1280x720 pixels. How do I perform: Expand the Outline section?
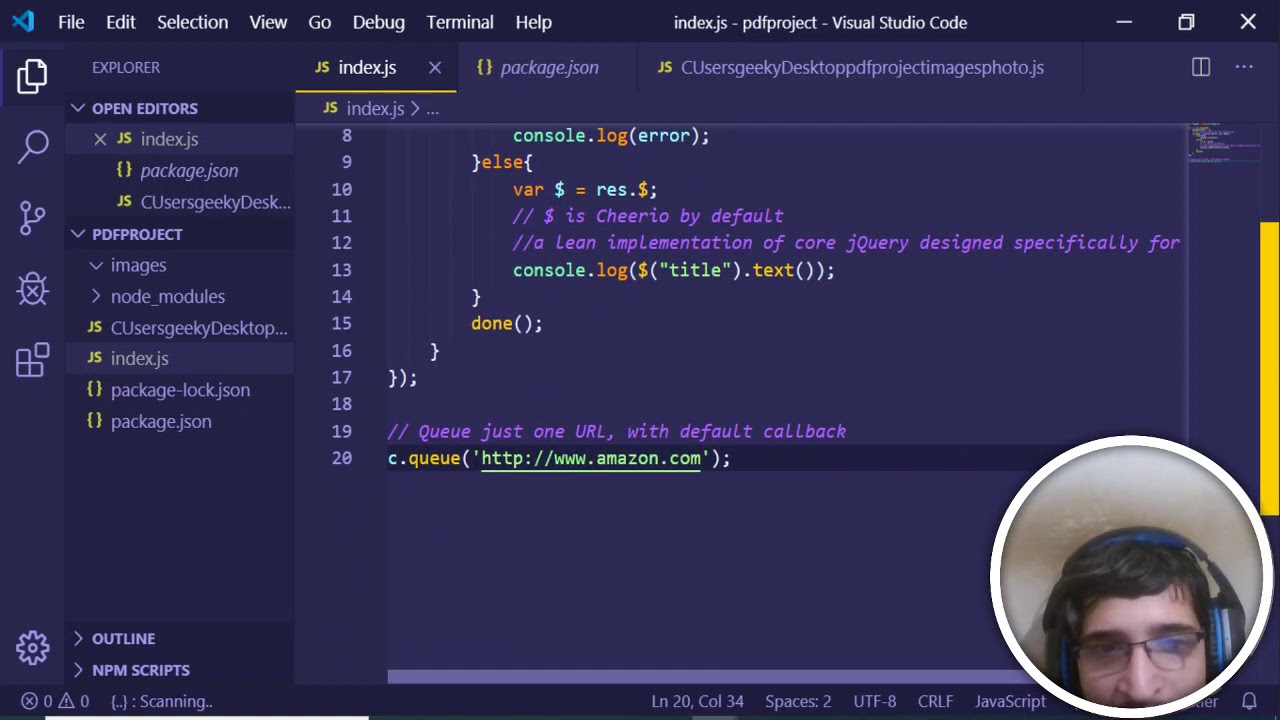tap(123, 638)
